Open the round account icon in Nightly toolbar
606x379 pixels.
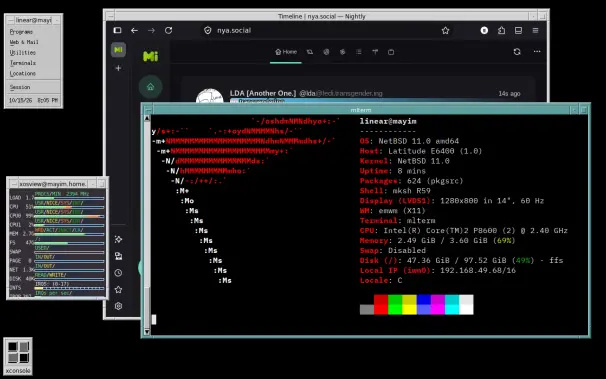point(484,30)
